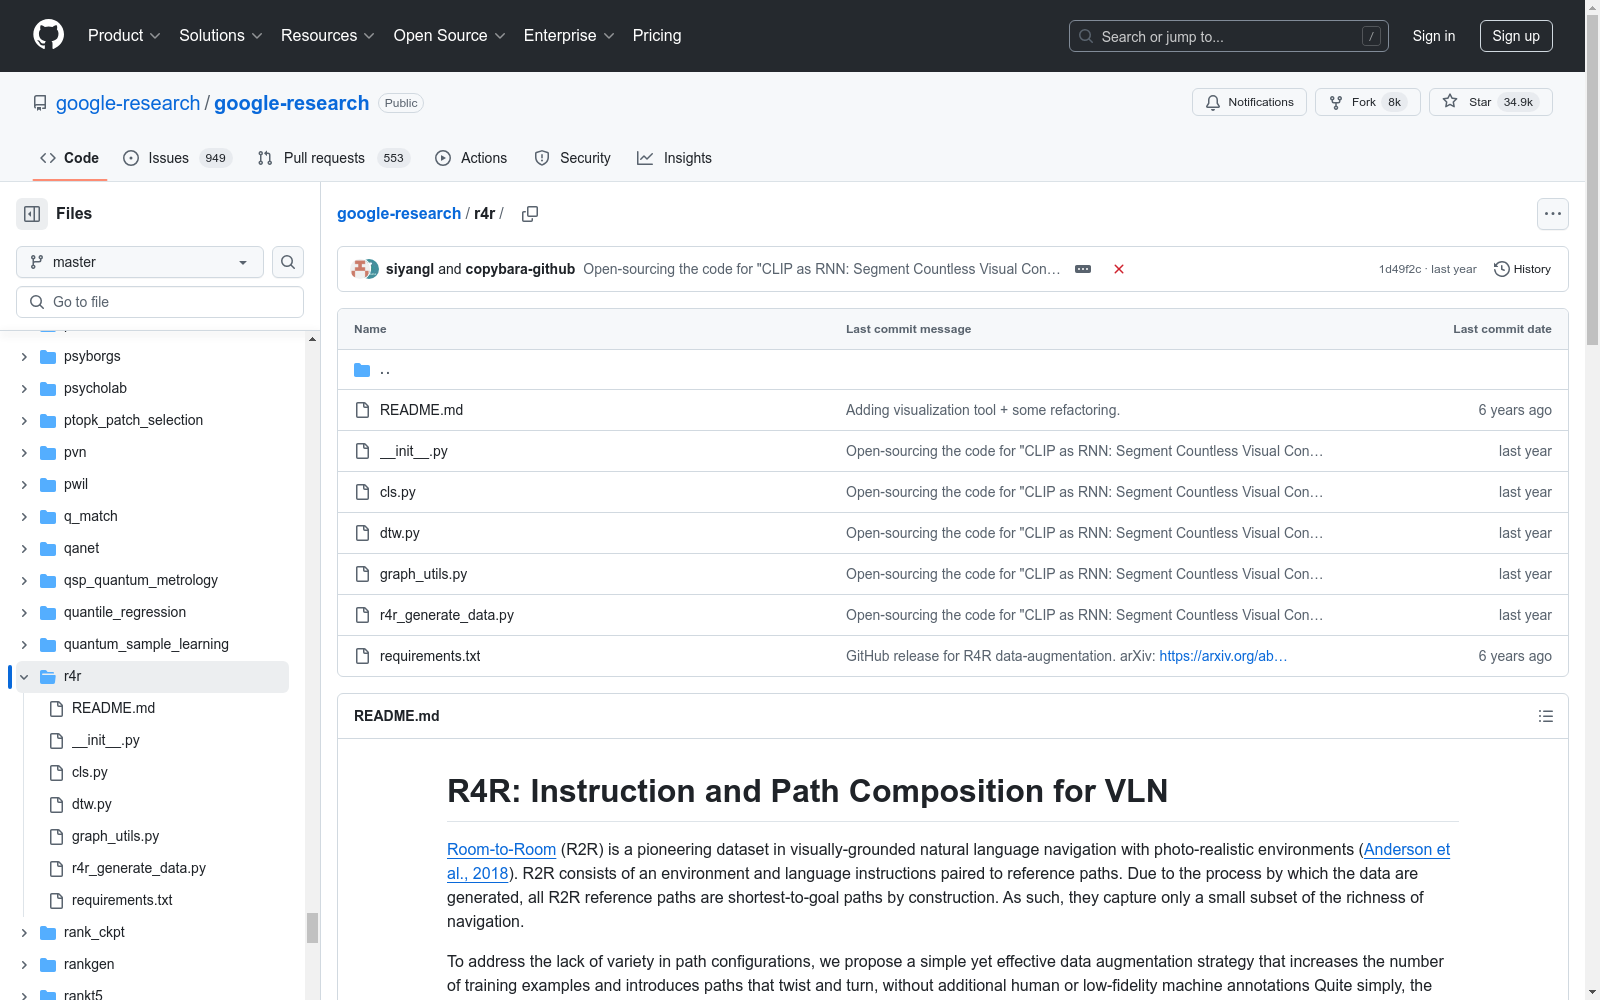Open the qsp_quantum_metrology folder
Image resolution: width=1600 pixels, height=1000 pixels.
point(141,580)
